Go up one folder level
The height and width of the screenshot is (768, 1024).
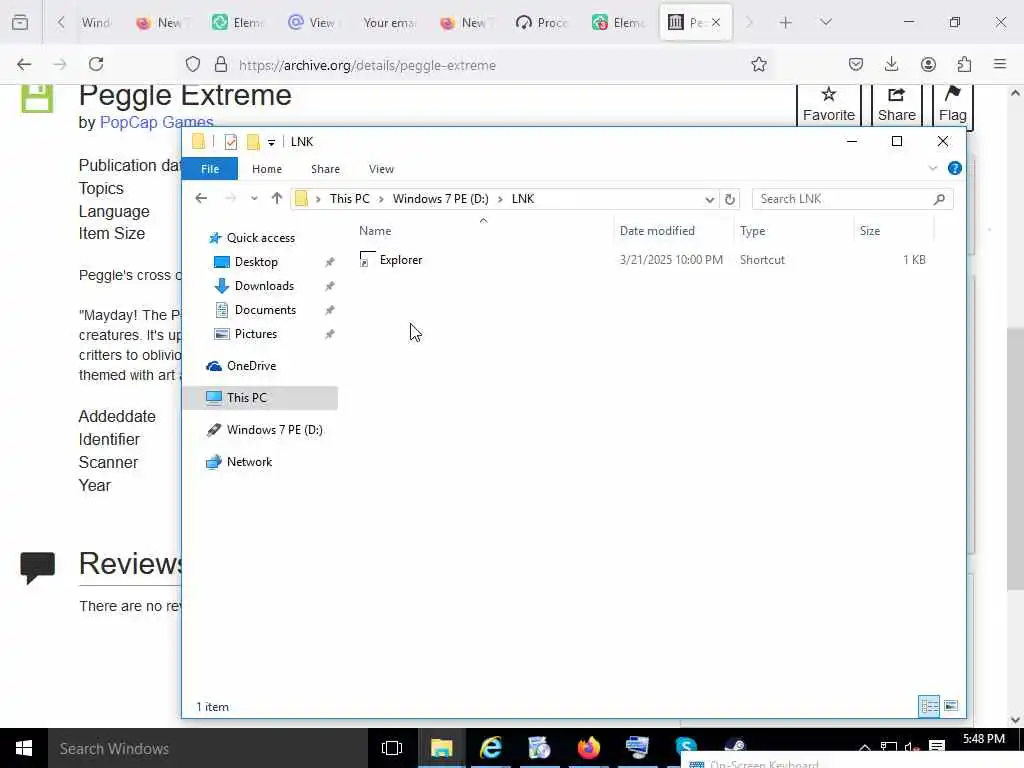[277, 199]
